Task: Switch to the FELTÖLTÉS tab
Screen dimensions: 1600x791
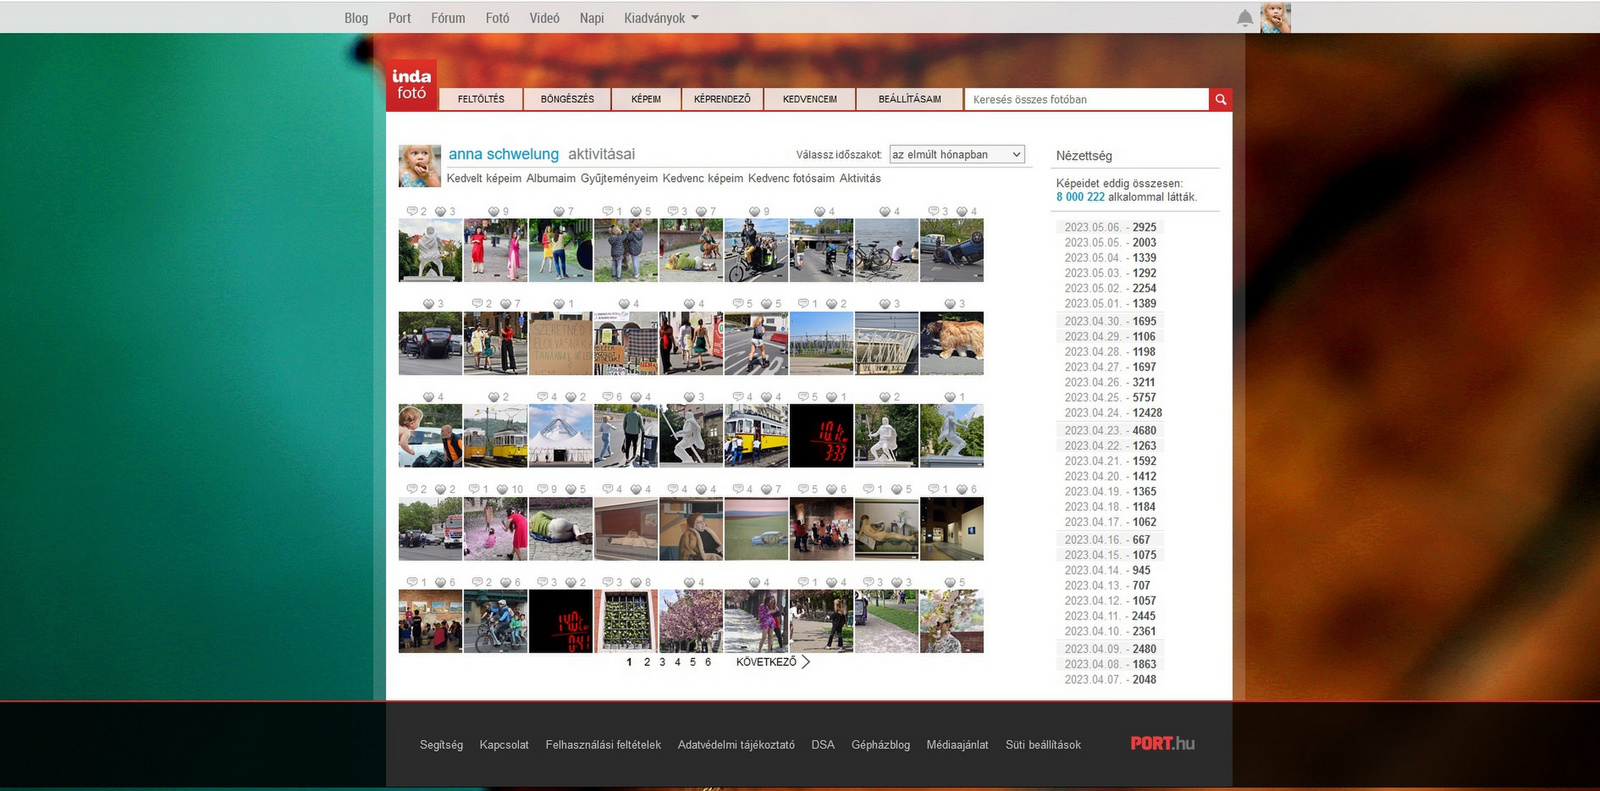Action: pos(481,99)
